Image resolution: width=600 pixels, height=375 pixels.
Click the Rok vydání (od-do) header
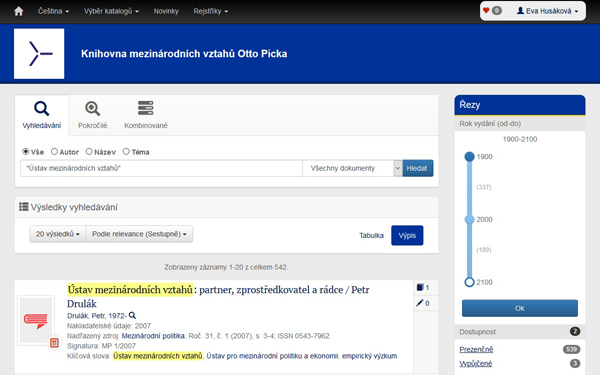(520, 124)
